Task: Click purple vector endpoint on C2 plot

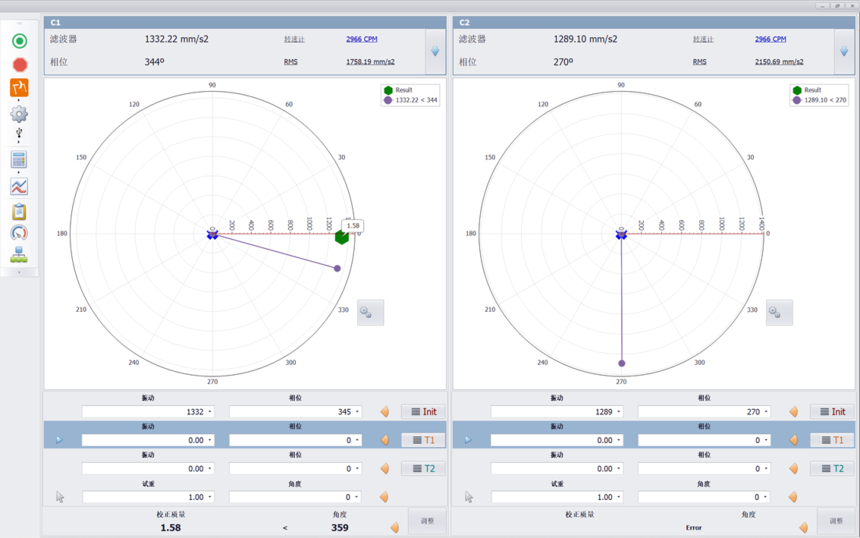Action: [x=621, y=363]
